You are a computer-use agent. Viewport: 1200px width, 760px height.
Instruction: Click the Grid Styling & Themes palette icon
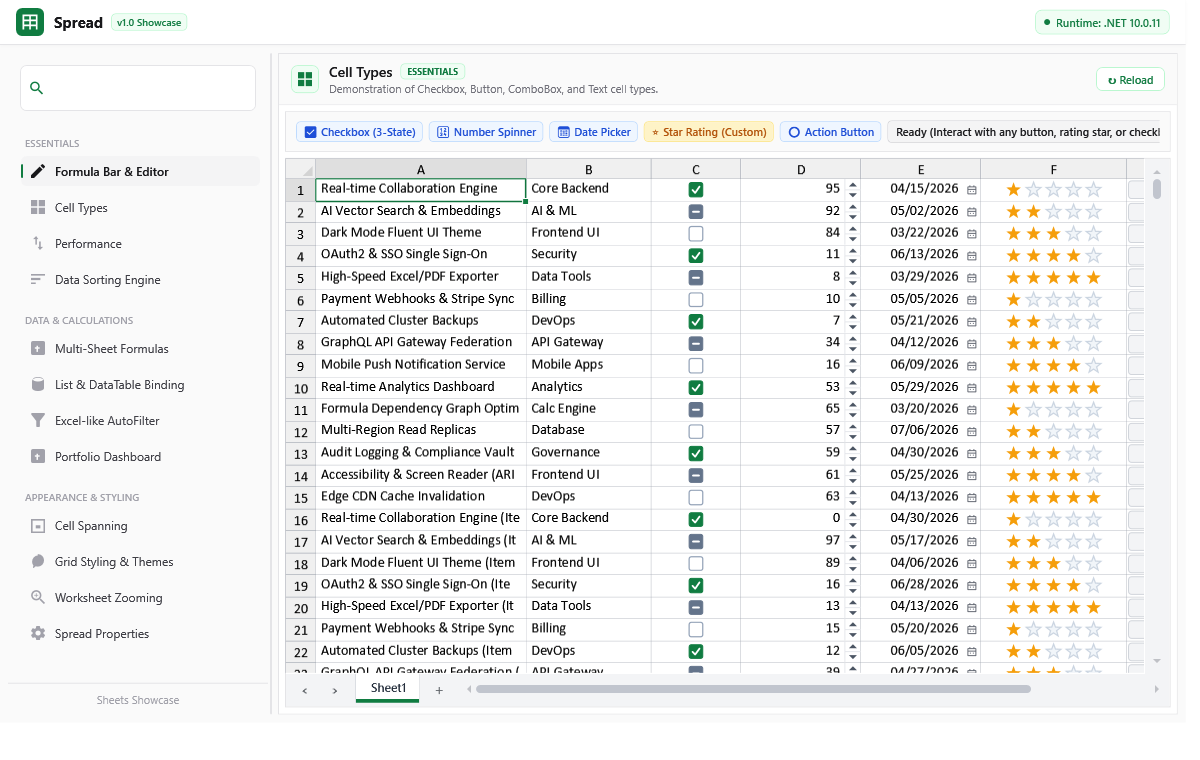pyautogui.click(x=38, y=561)
